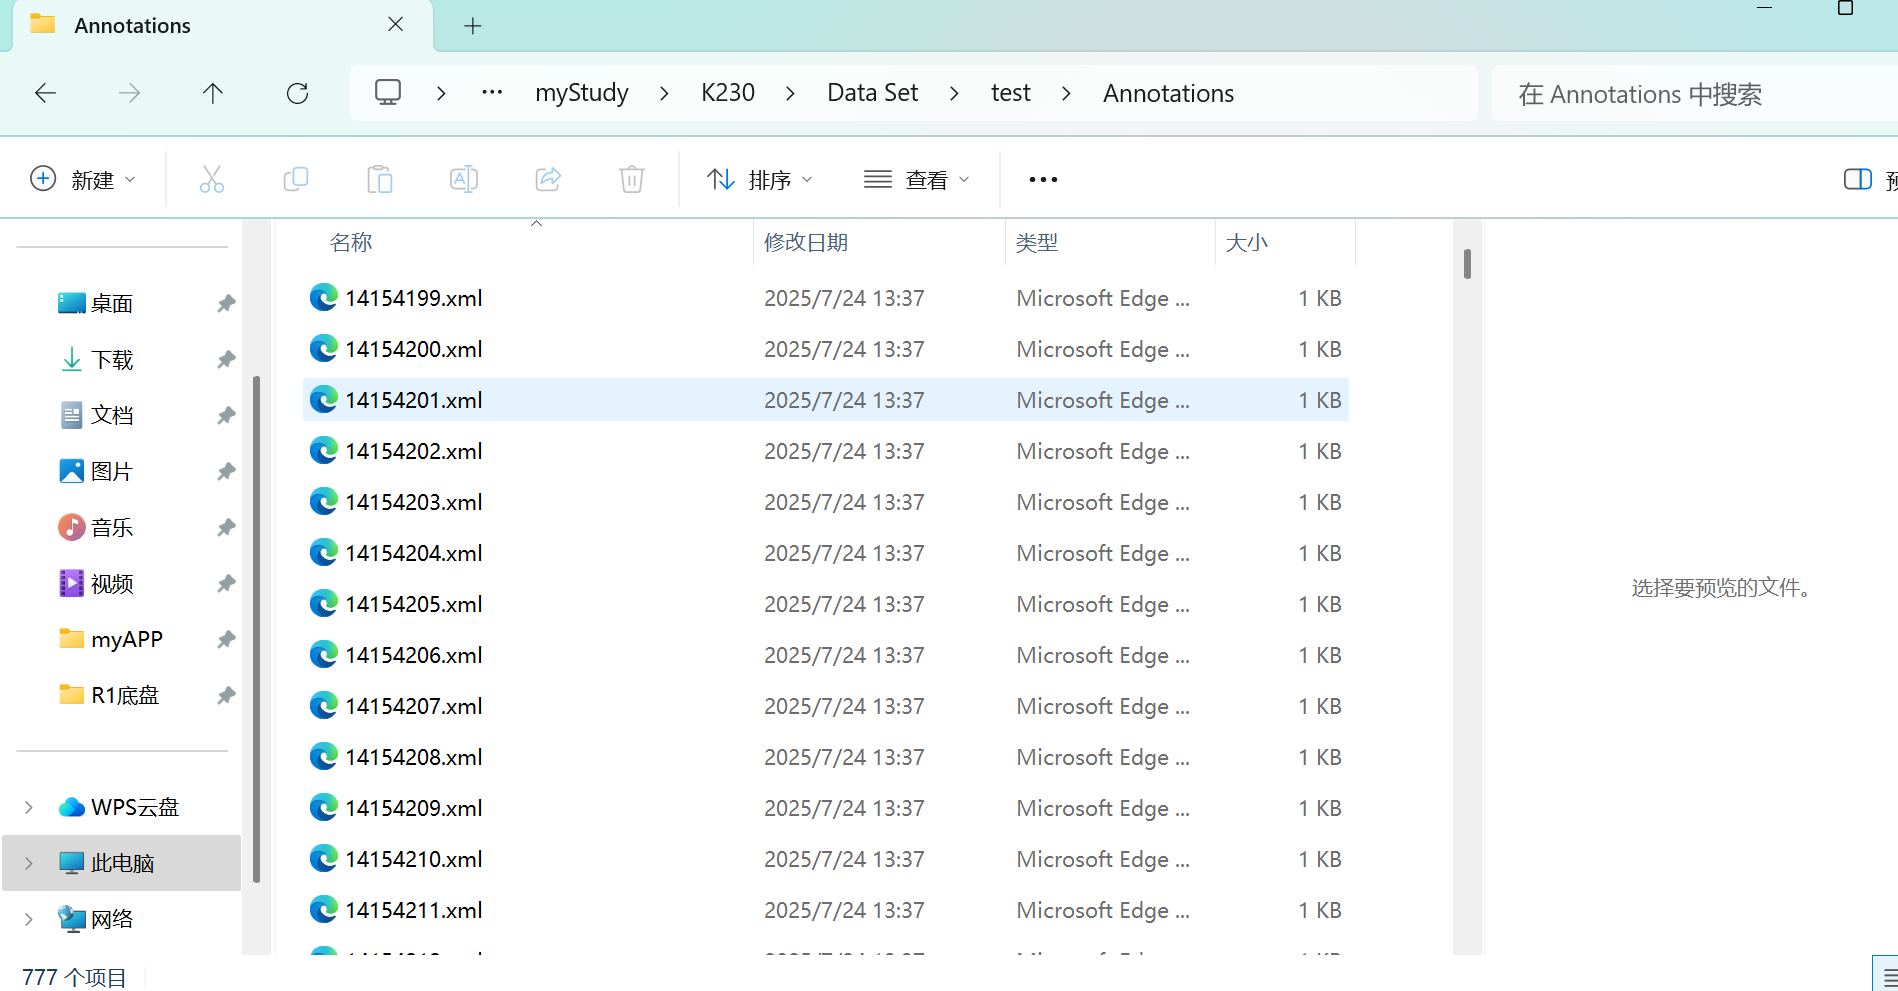Viewport: 1898px width, 991px height.
Task: Expand chevron after Data Set breadcrumb
Action: pos(954,93)
